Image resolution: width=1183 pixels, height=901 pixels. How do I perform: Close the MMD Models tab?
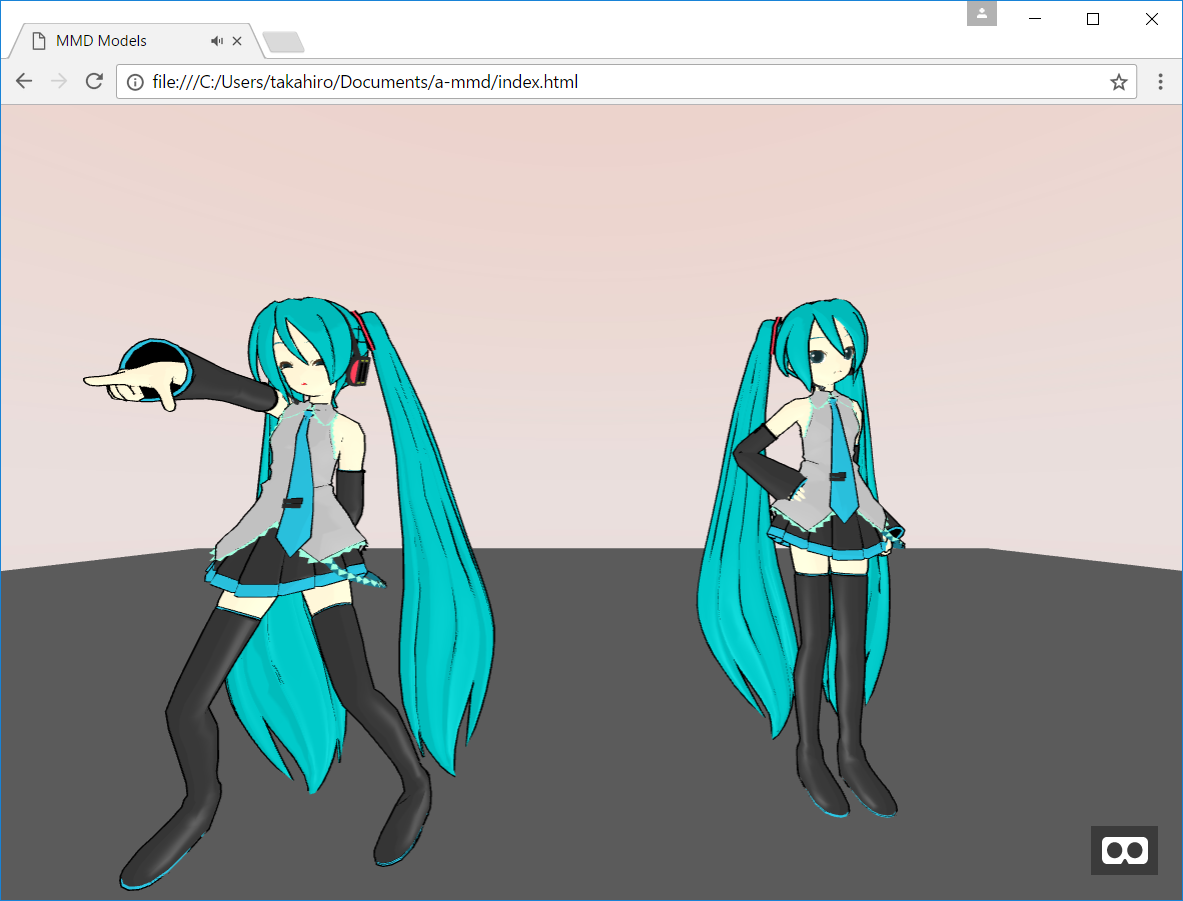[237, 41]
